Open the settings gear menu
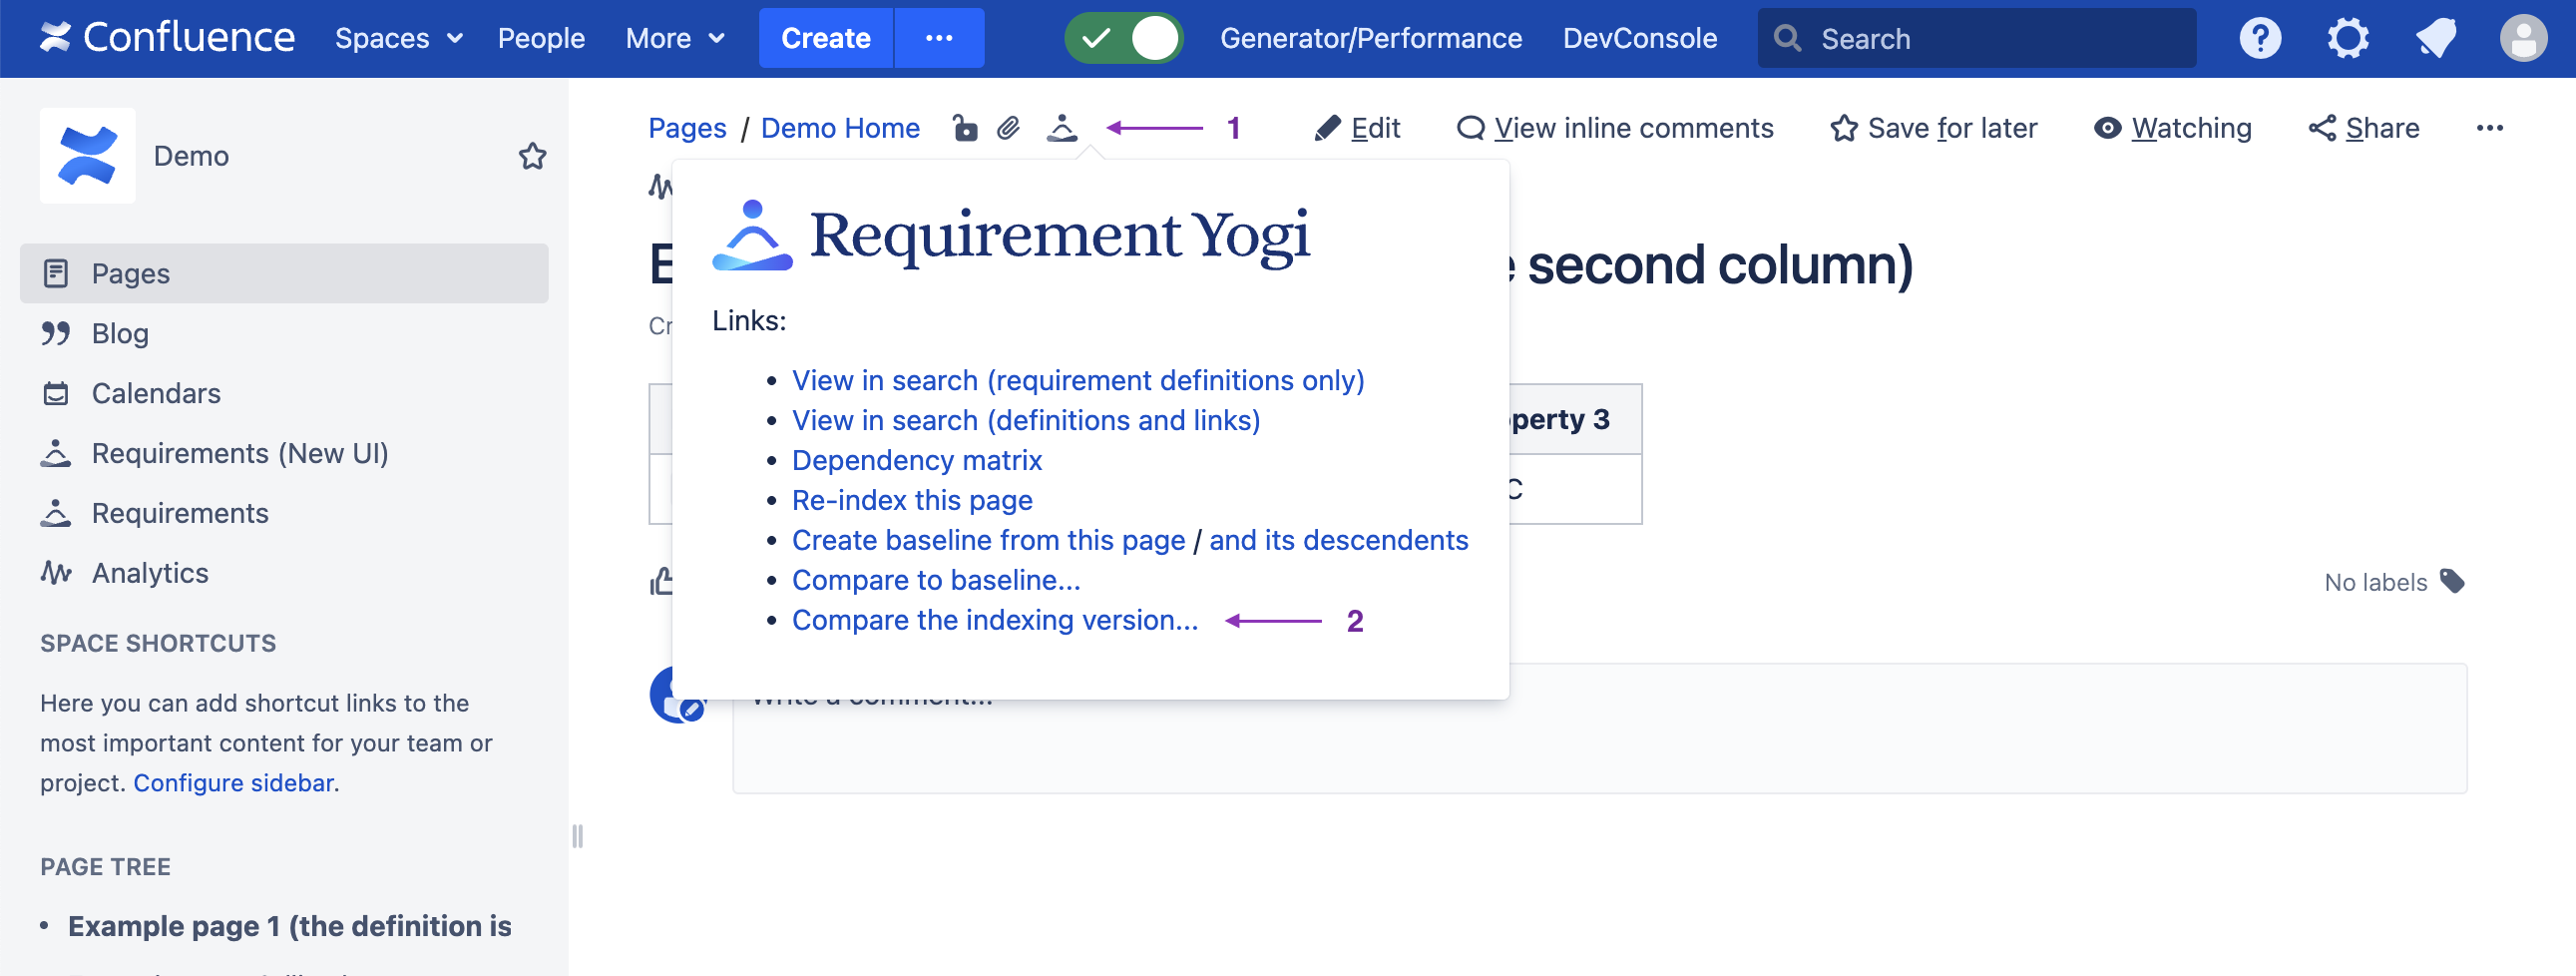Image resolution: width=2576 pixels, height=976 pixels. coord(2347,39)
